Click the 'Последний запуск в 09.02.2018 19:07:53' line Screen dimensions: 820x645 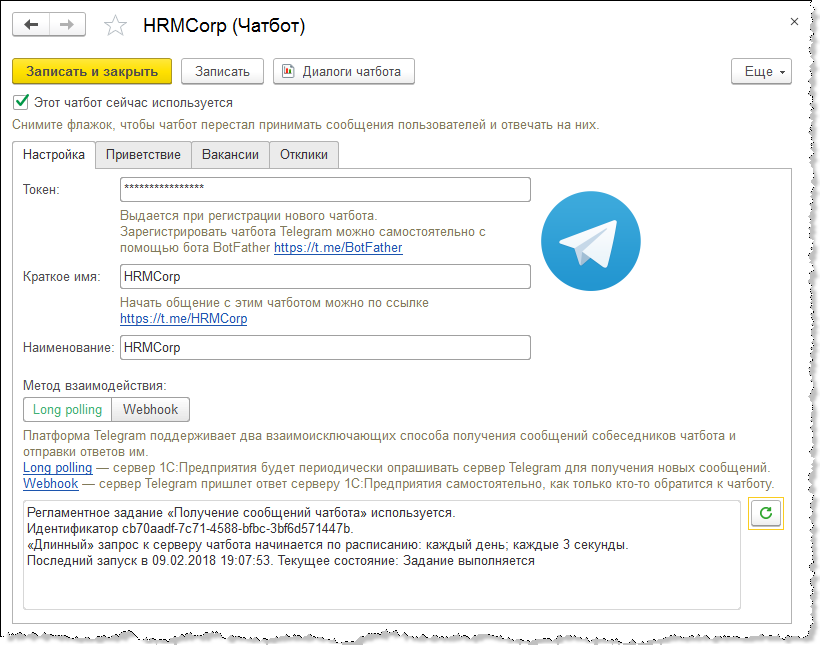pyautogui.click(x=150, y=561)
